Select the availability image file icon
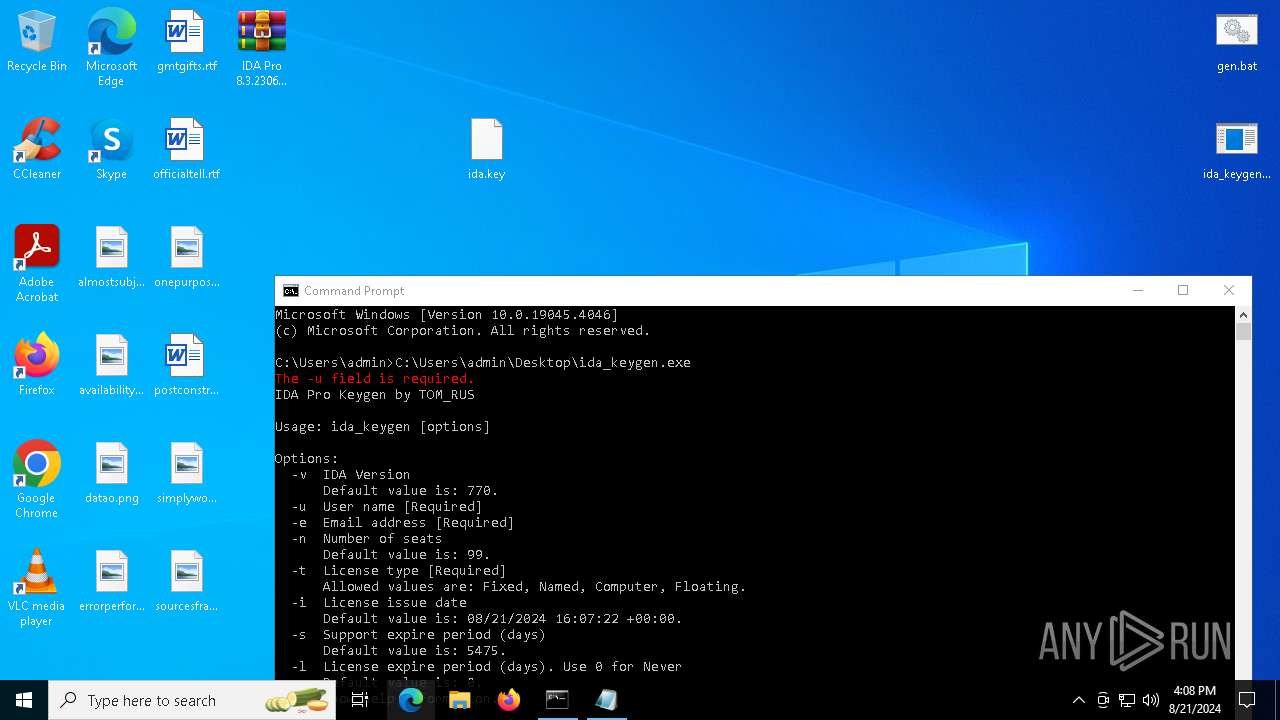 tap(111, 366)
